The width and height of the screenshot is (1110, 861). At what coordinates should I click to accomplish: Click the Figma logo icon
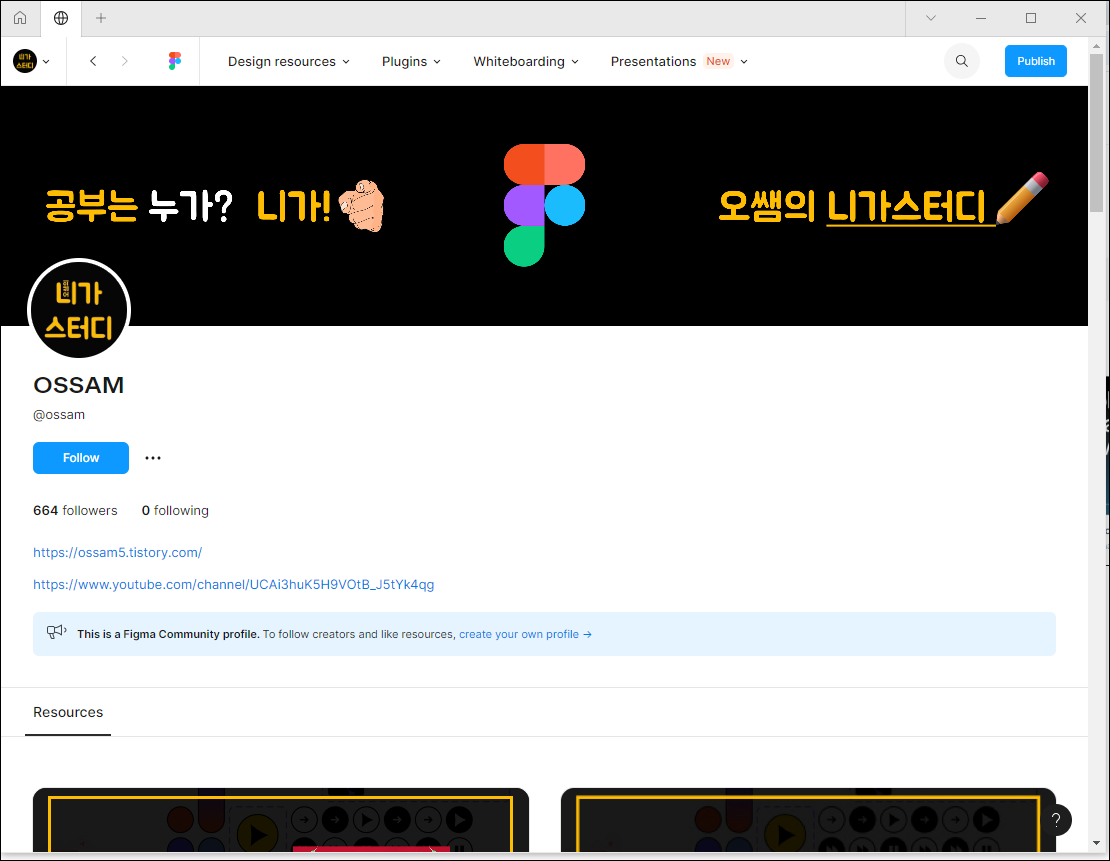(x=175, y=61)
